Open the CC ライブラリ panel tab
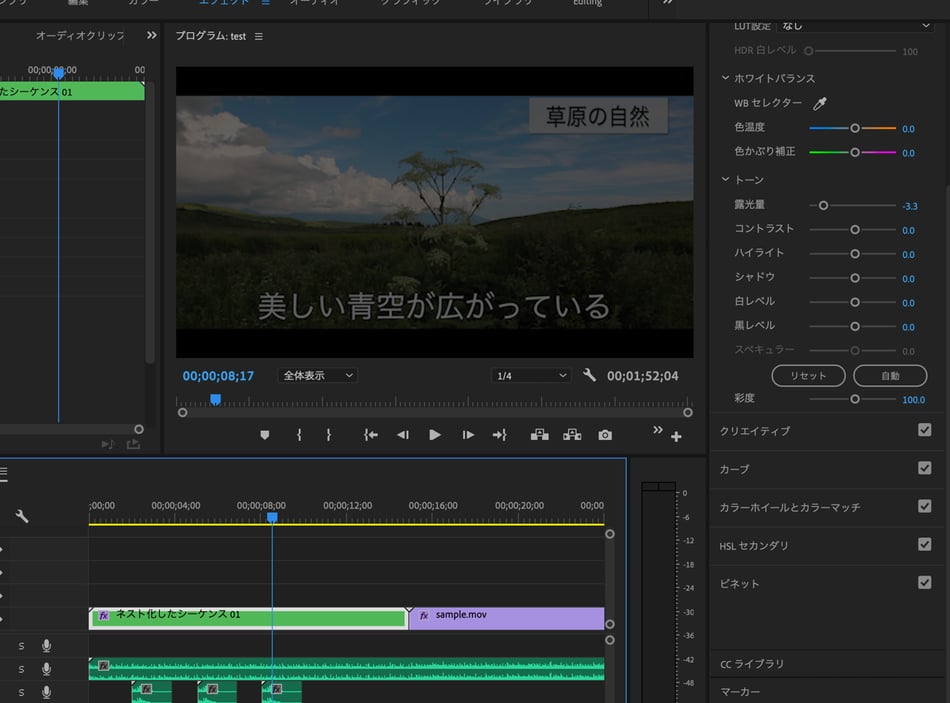950x703 pixels. click(752, 664)
